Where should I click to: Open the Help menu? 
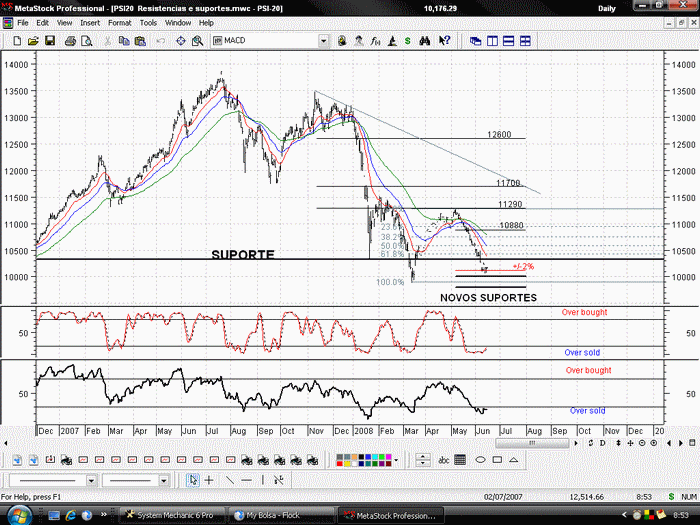tap(206, 23)
